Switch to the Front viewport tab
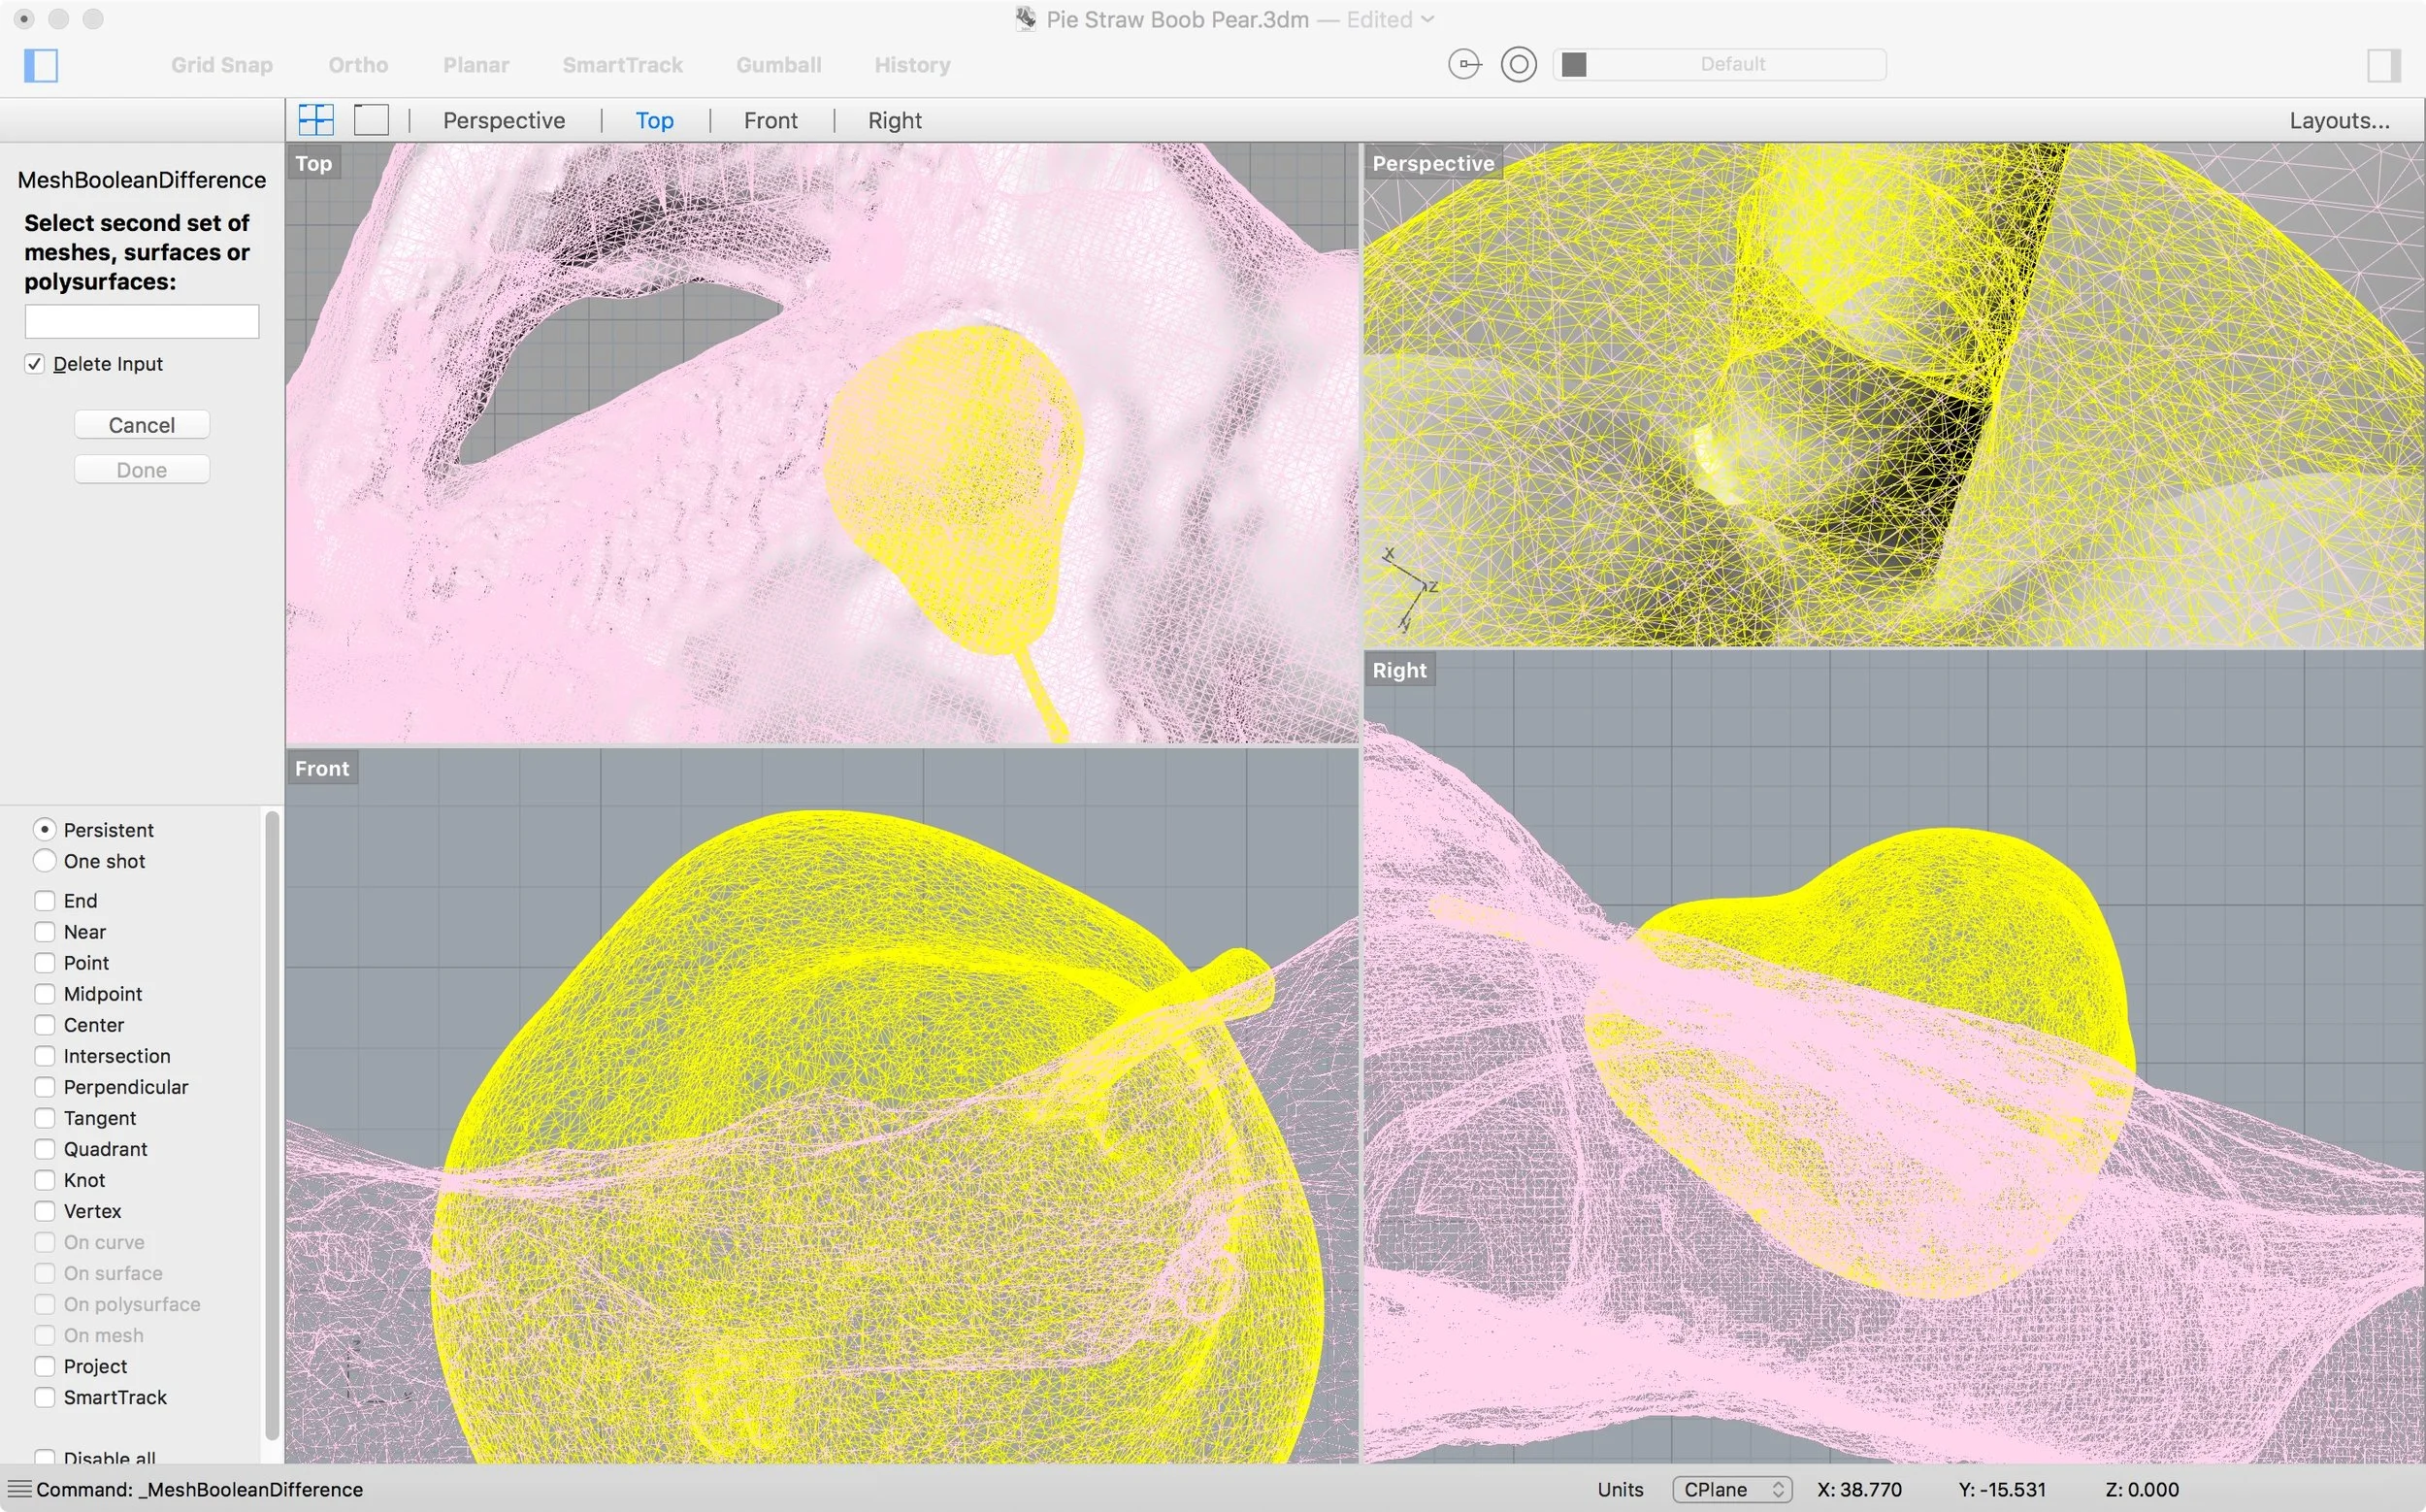Screen dimensions: 2426x1512 770,120
